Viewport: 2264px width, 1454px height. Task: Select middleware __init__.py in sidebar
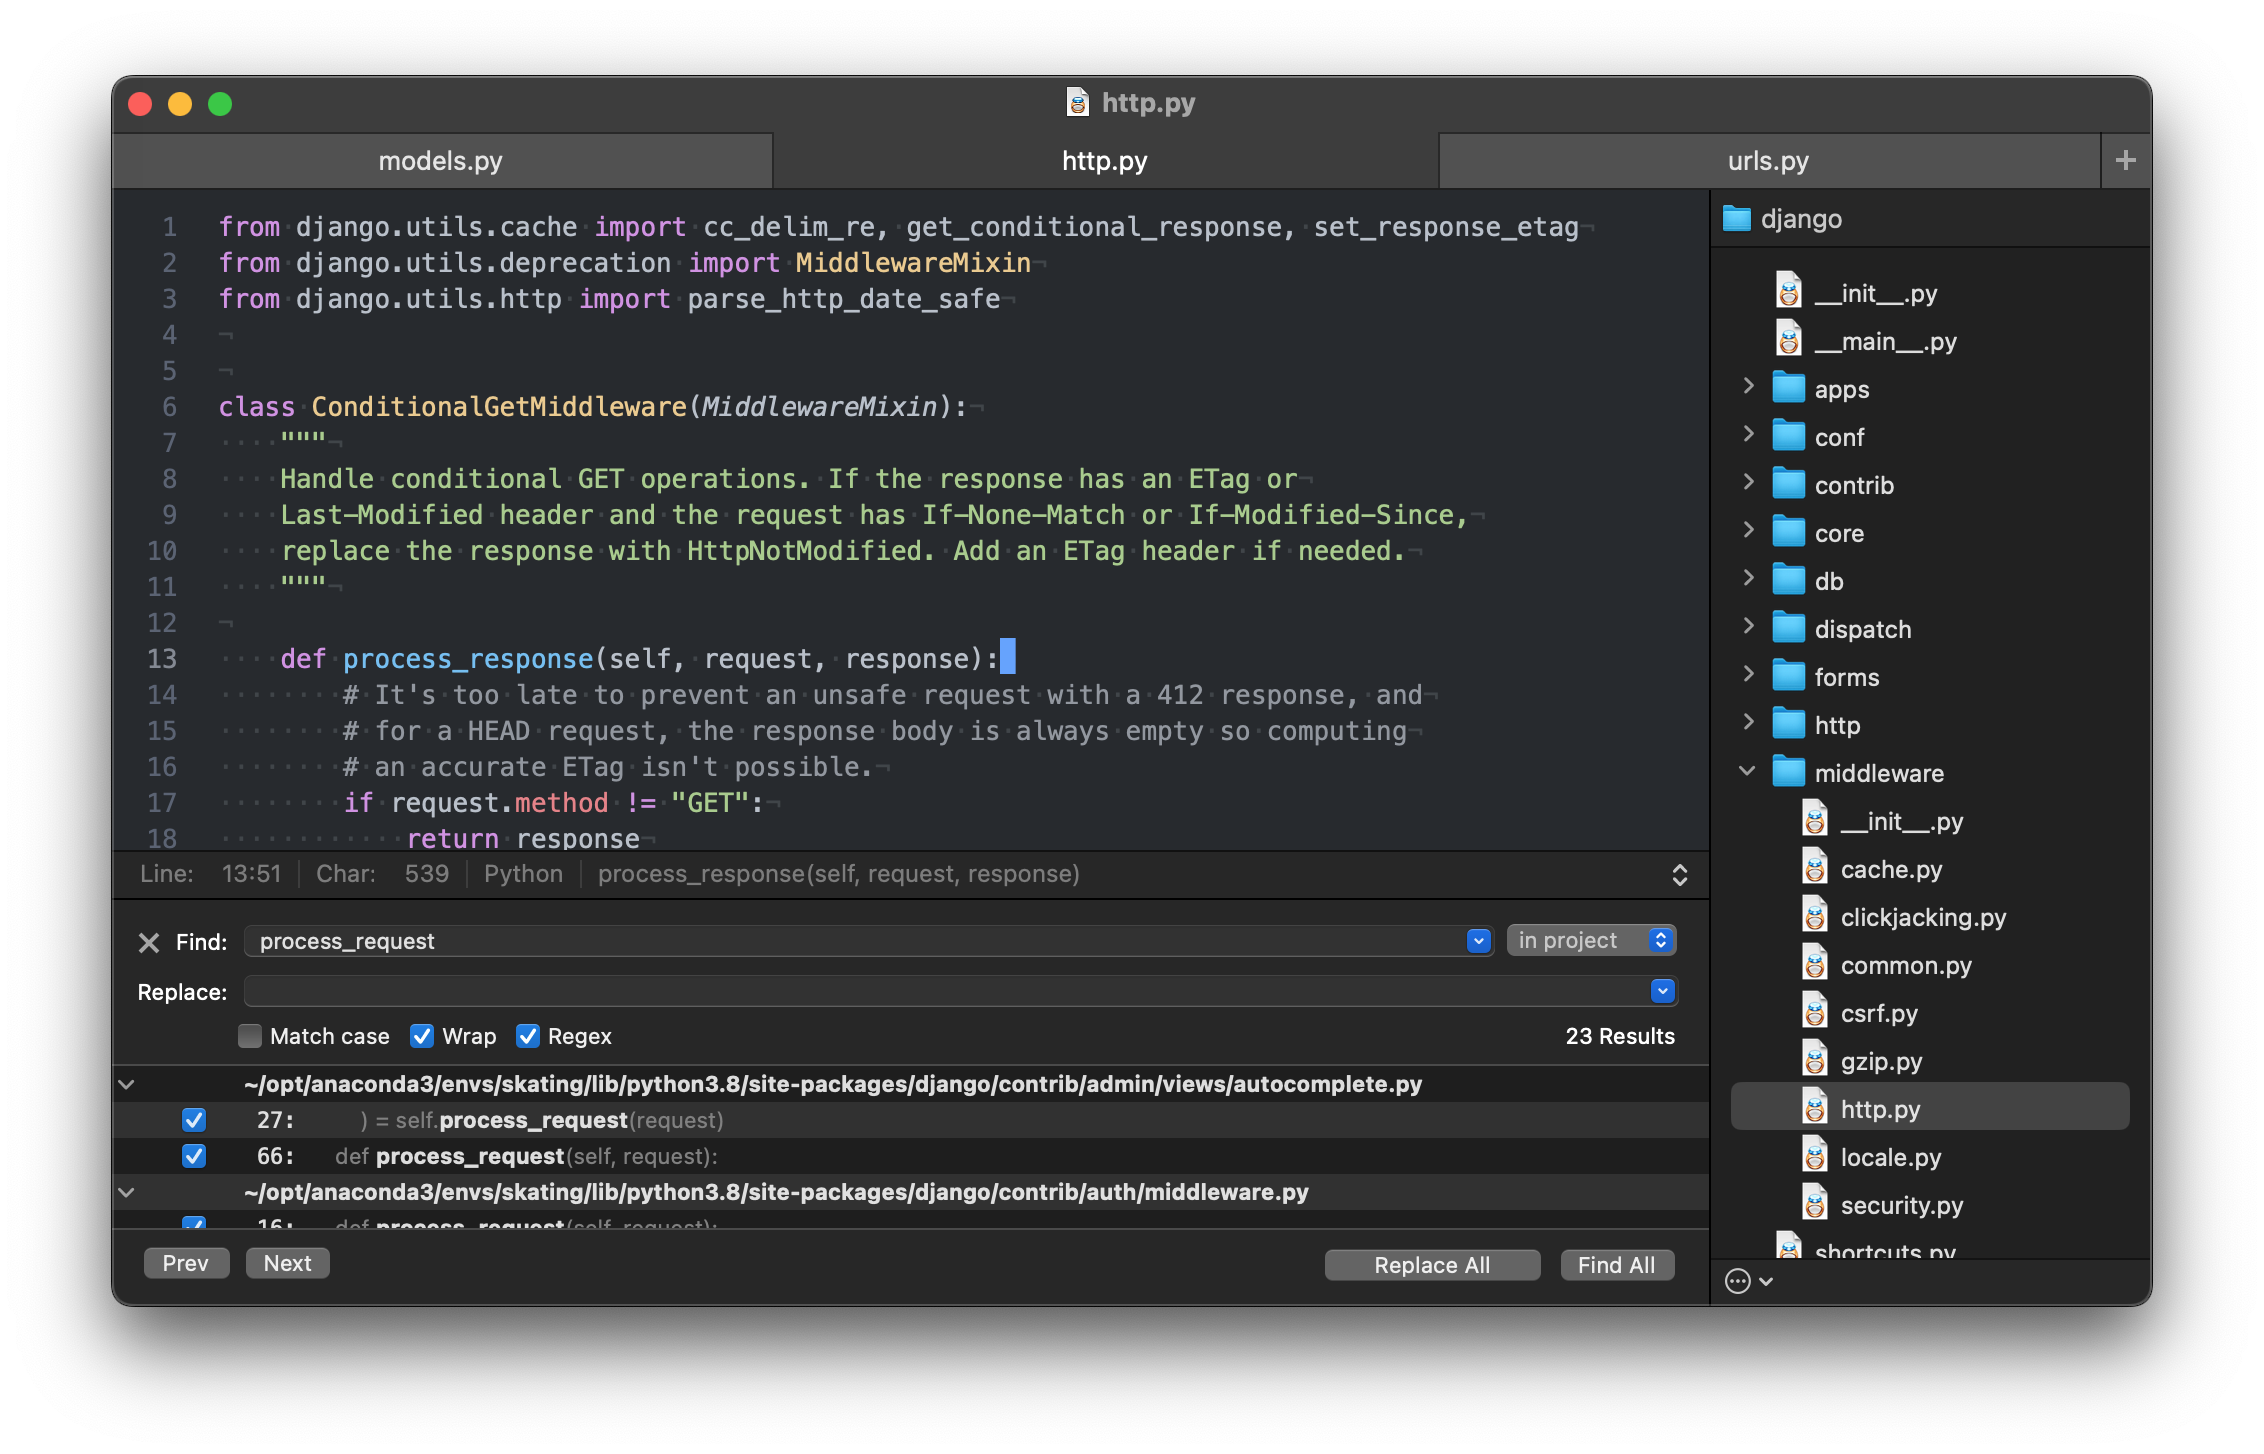click(x=1902, y=821)
